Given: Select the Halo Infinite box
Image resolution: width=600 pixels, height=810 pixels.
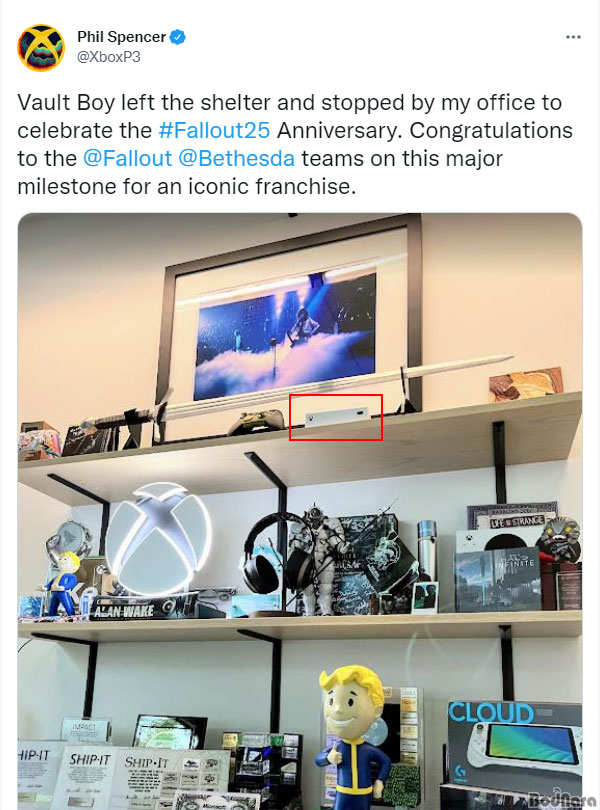Looking at the screenshot, I should [498, 579].
